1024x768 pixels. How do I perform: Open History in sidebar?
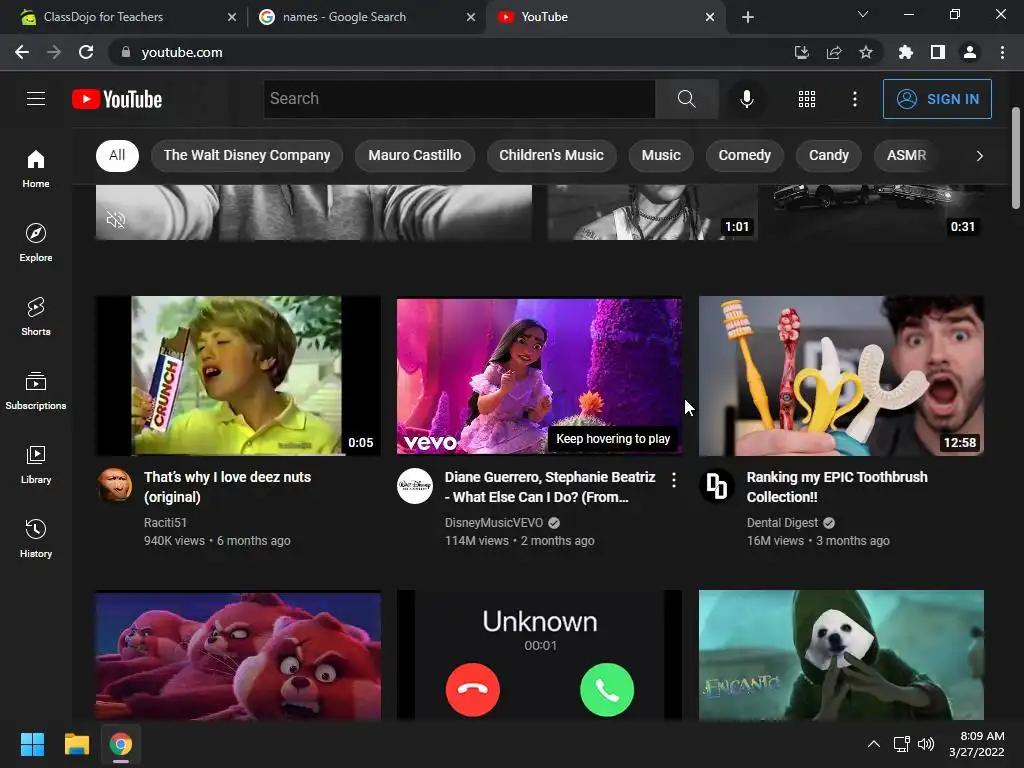point(36,539)
